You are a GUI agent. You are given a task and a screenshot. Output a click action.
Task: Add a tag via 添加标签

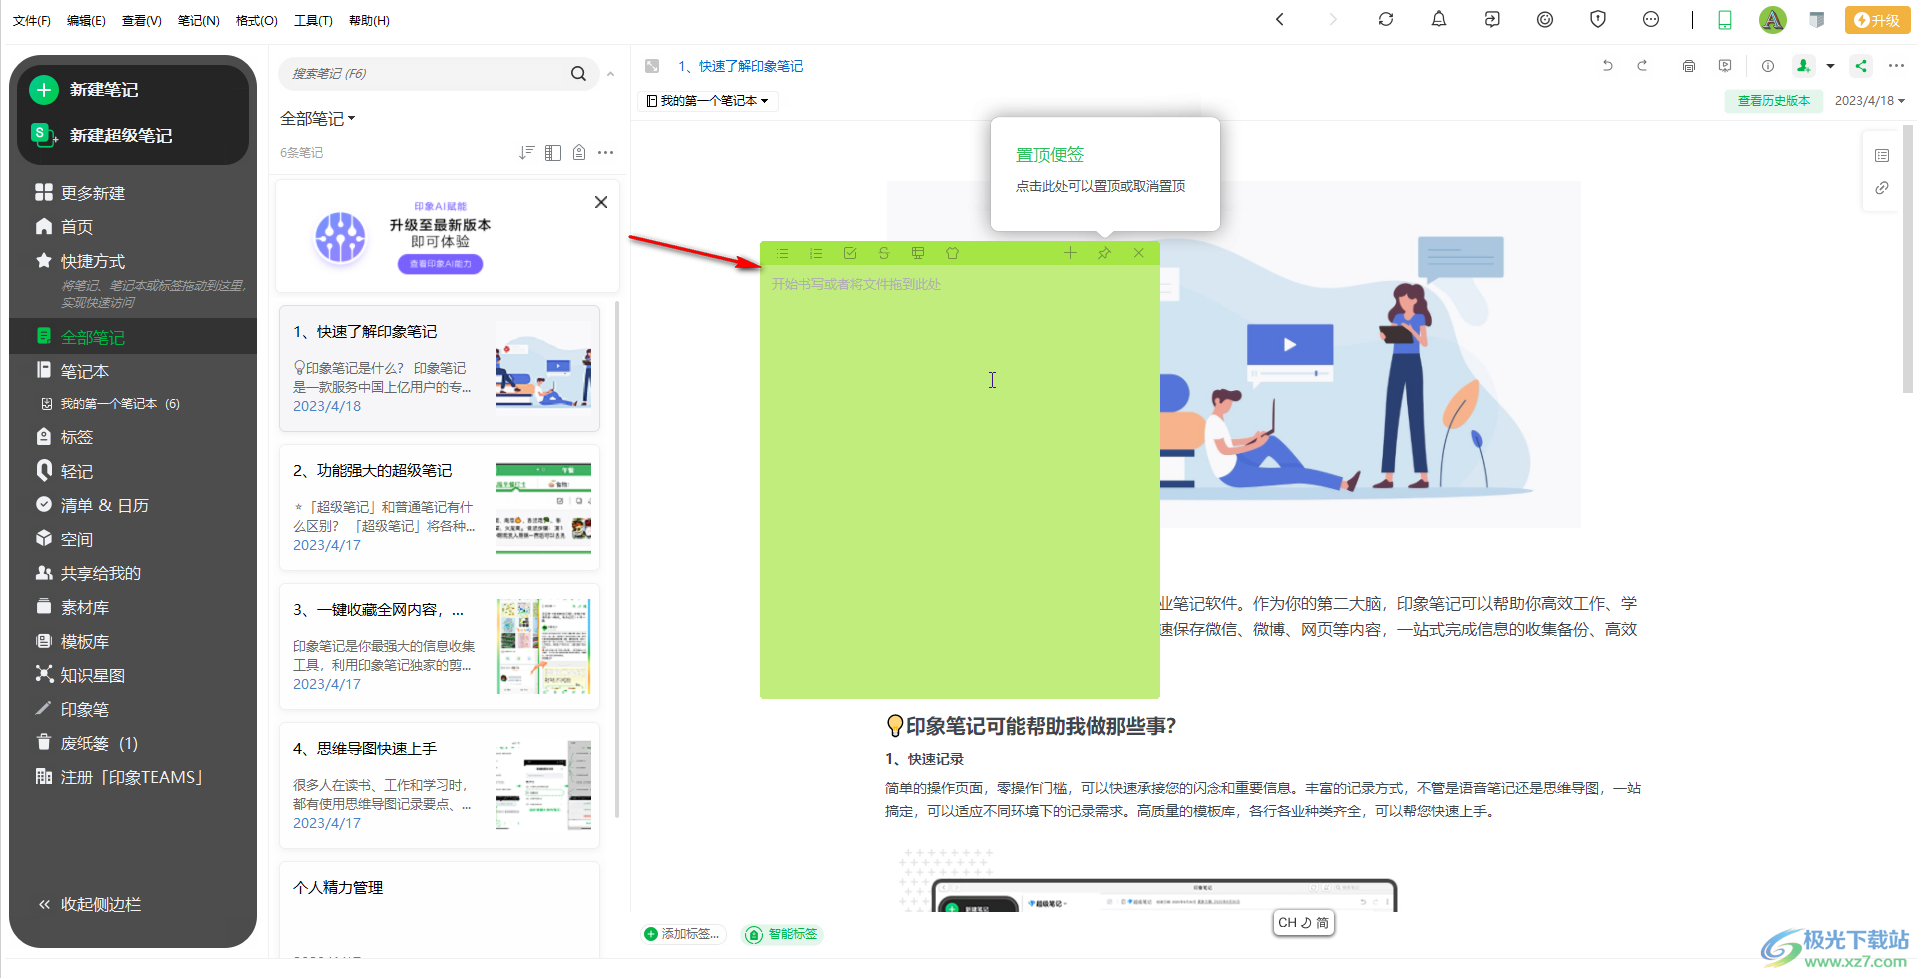[x=682, y=934]
